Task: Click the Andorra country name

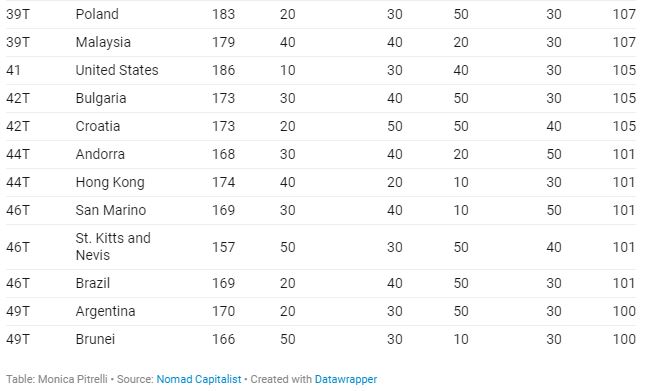Action: click(x=100, y=154)
